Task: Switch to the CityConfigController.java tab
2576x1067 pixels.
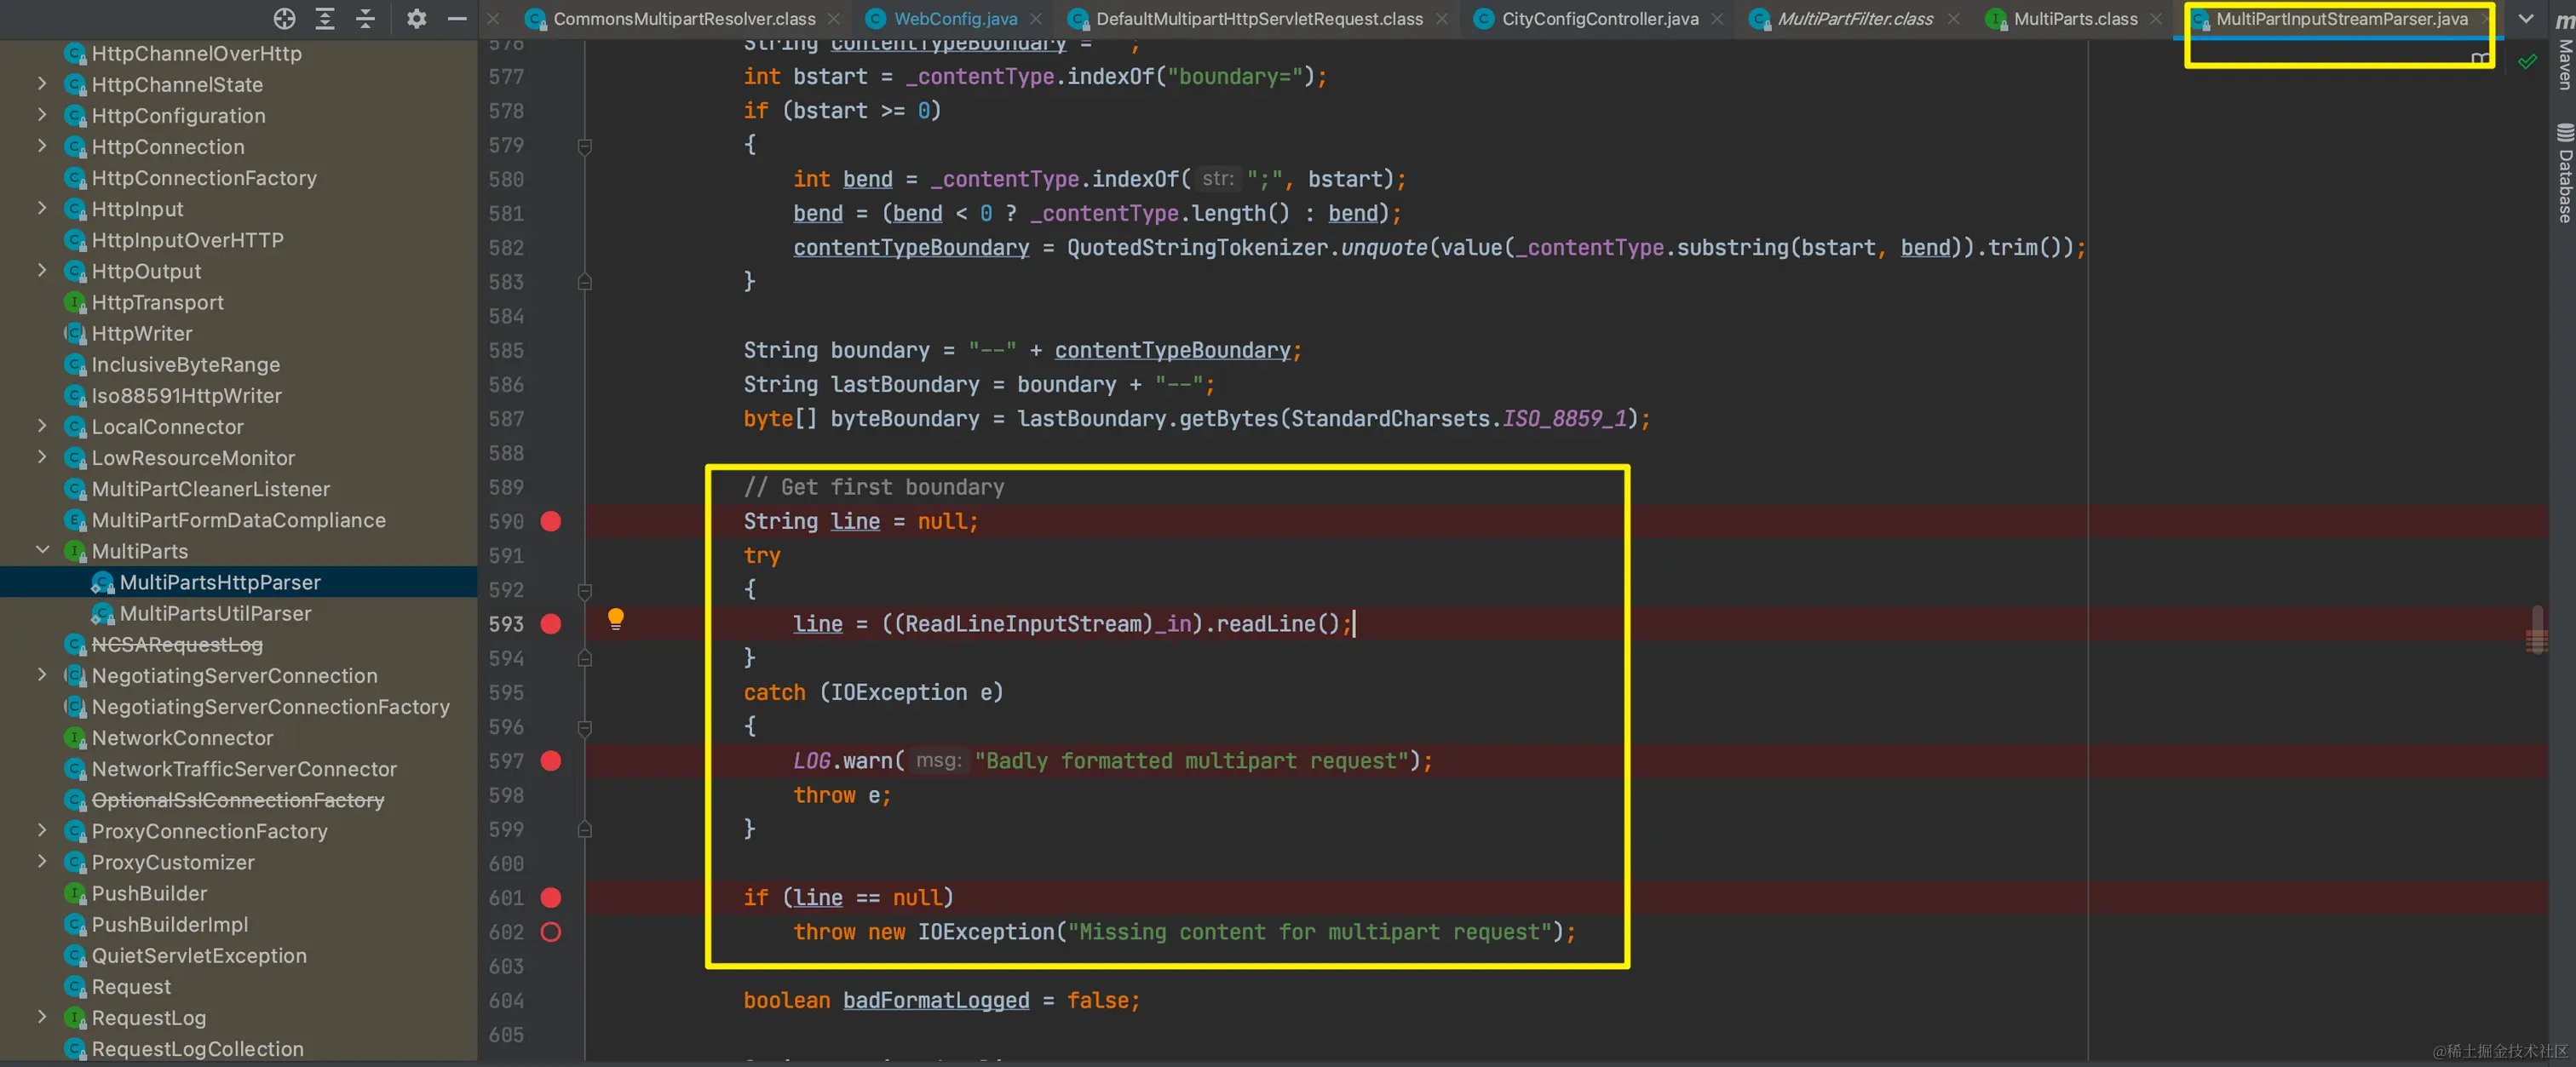Action: pos(1599,18)
